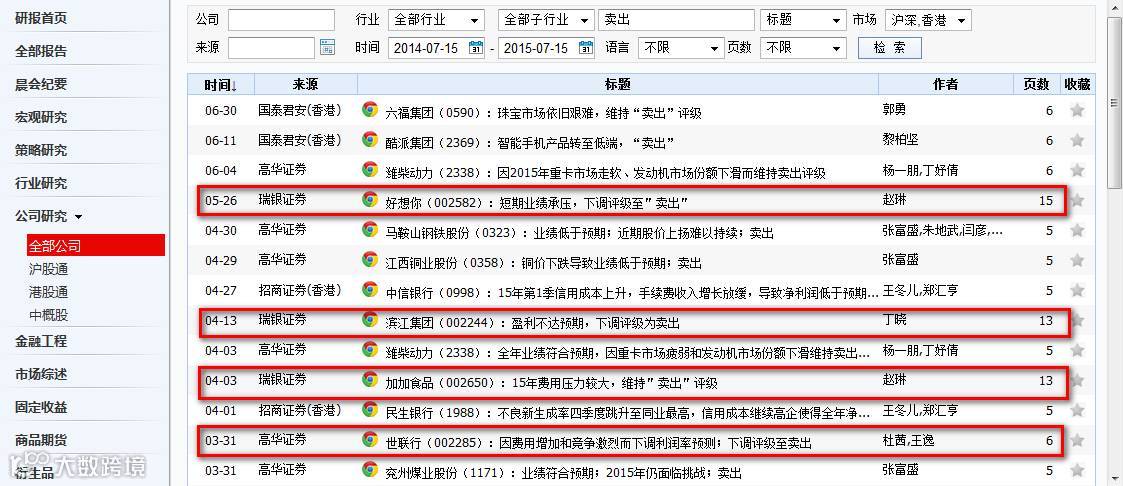Star the 兖州煤业股份 (1171) report

[1076, 471]
